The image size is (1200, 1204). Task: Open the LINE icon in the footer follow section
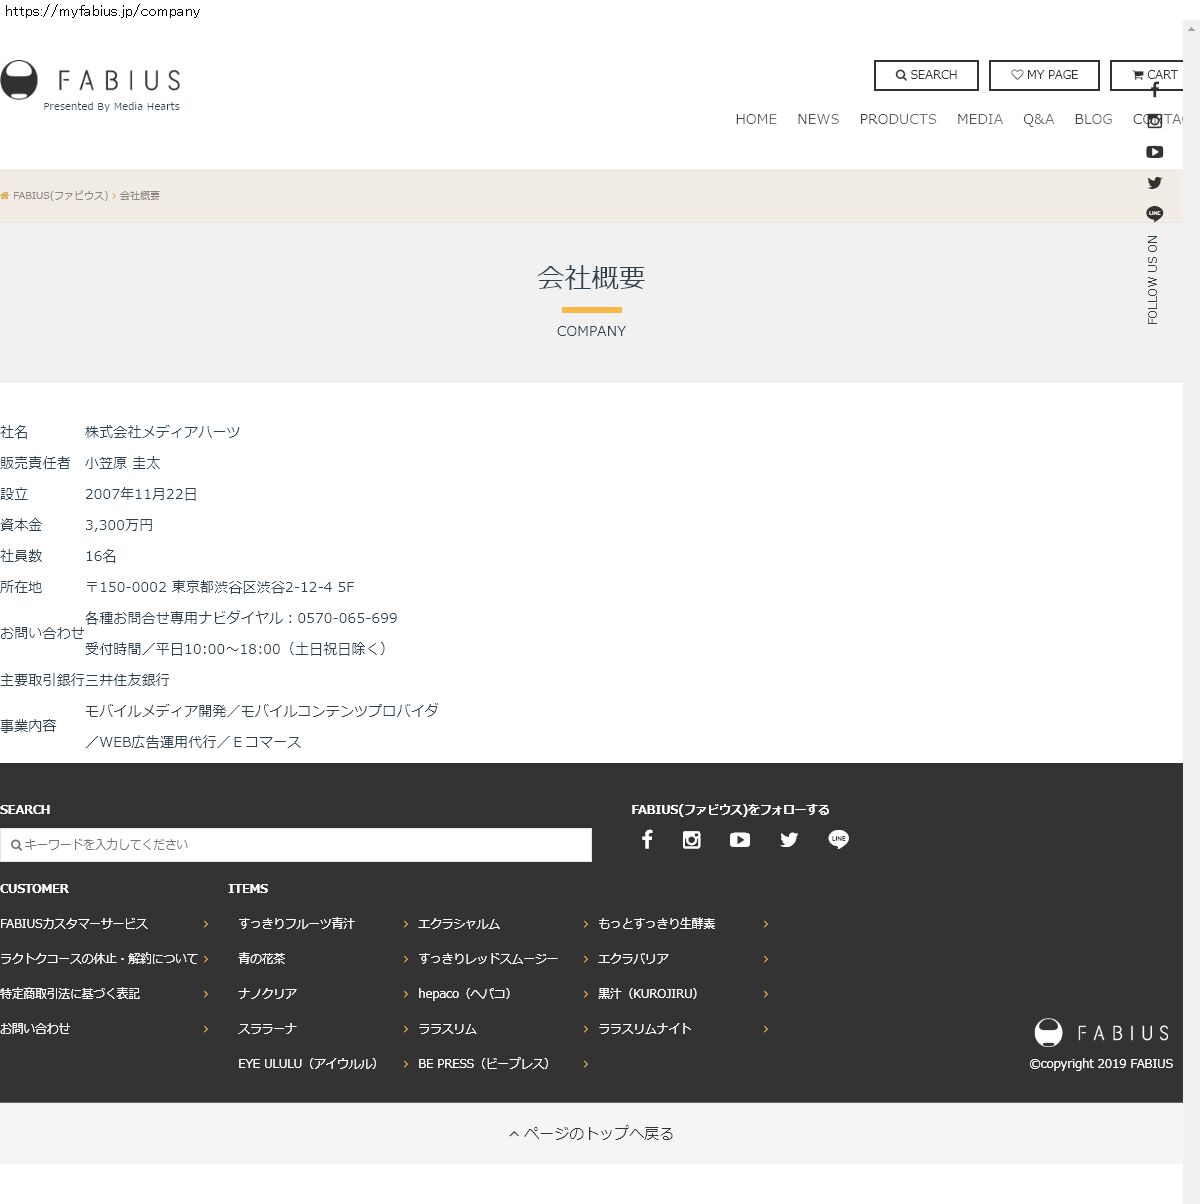838,840
